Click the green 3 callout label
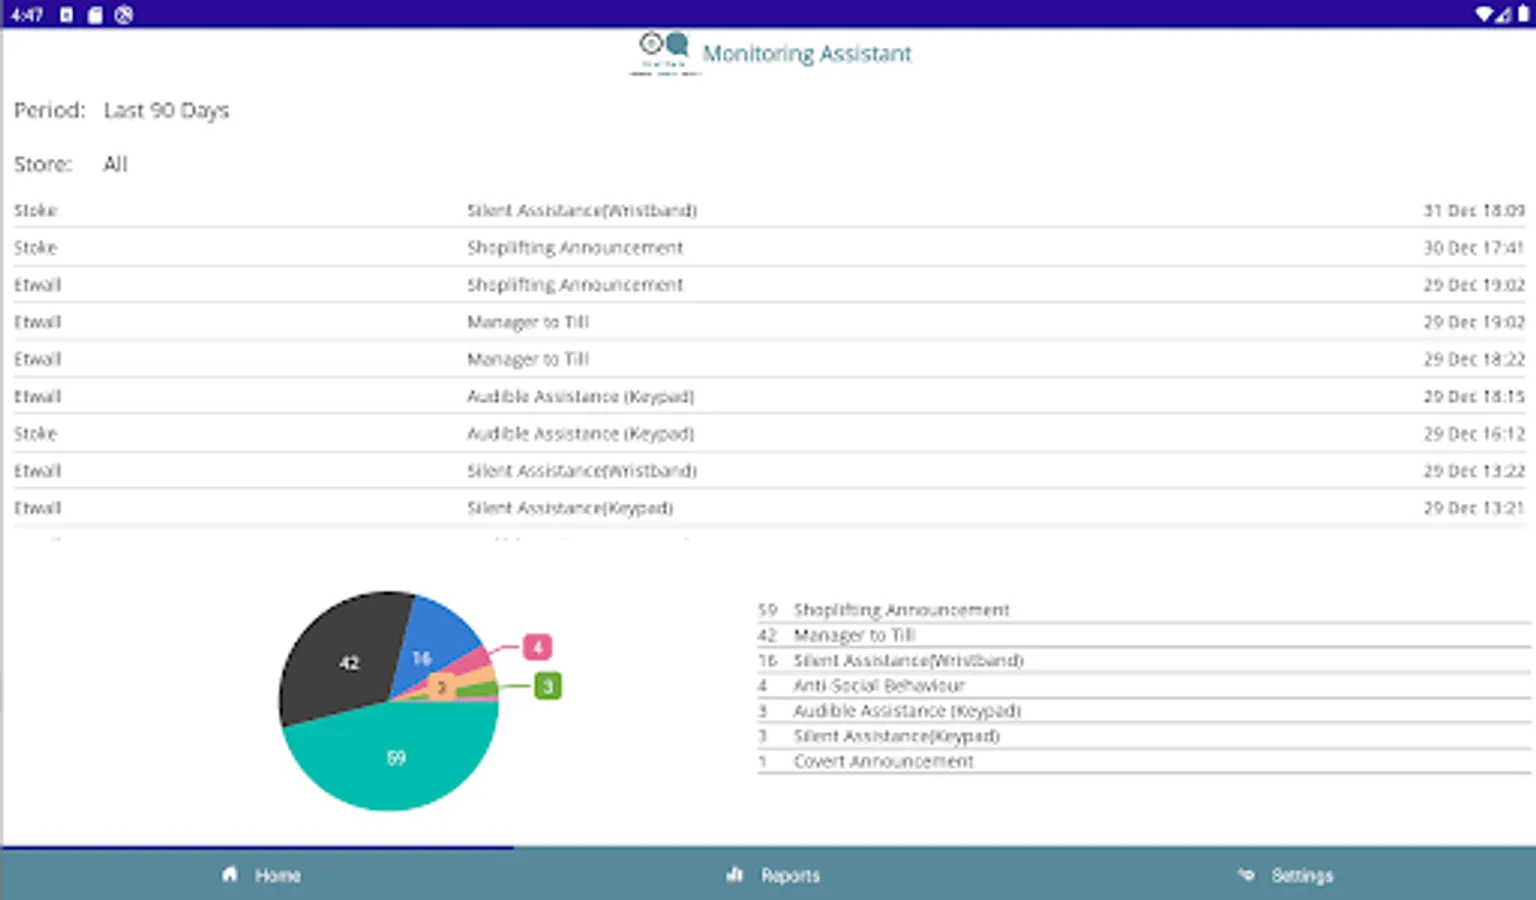Screen dimensions: 1536x900 coord(548,686)
